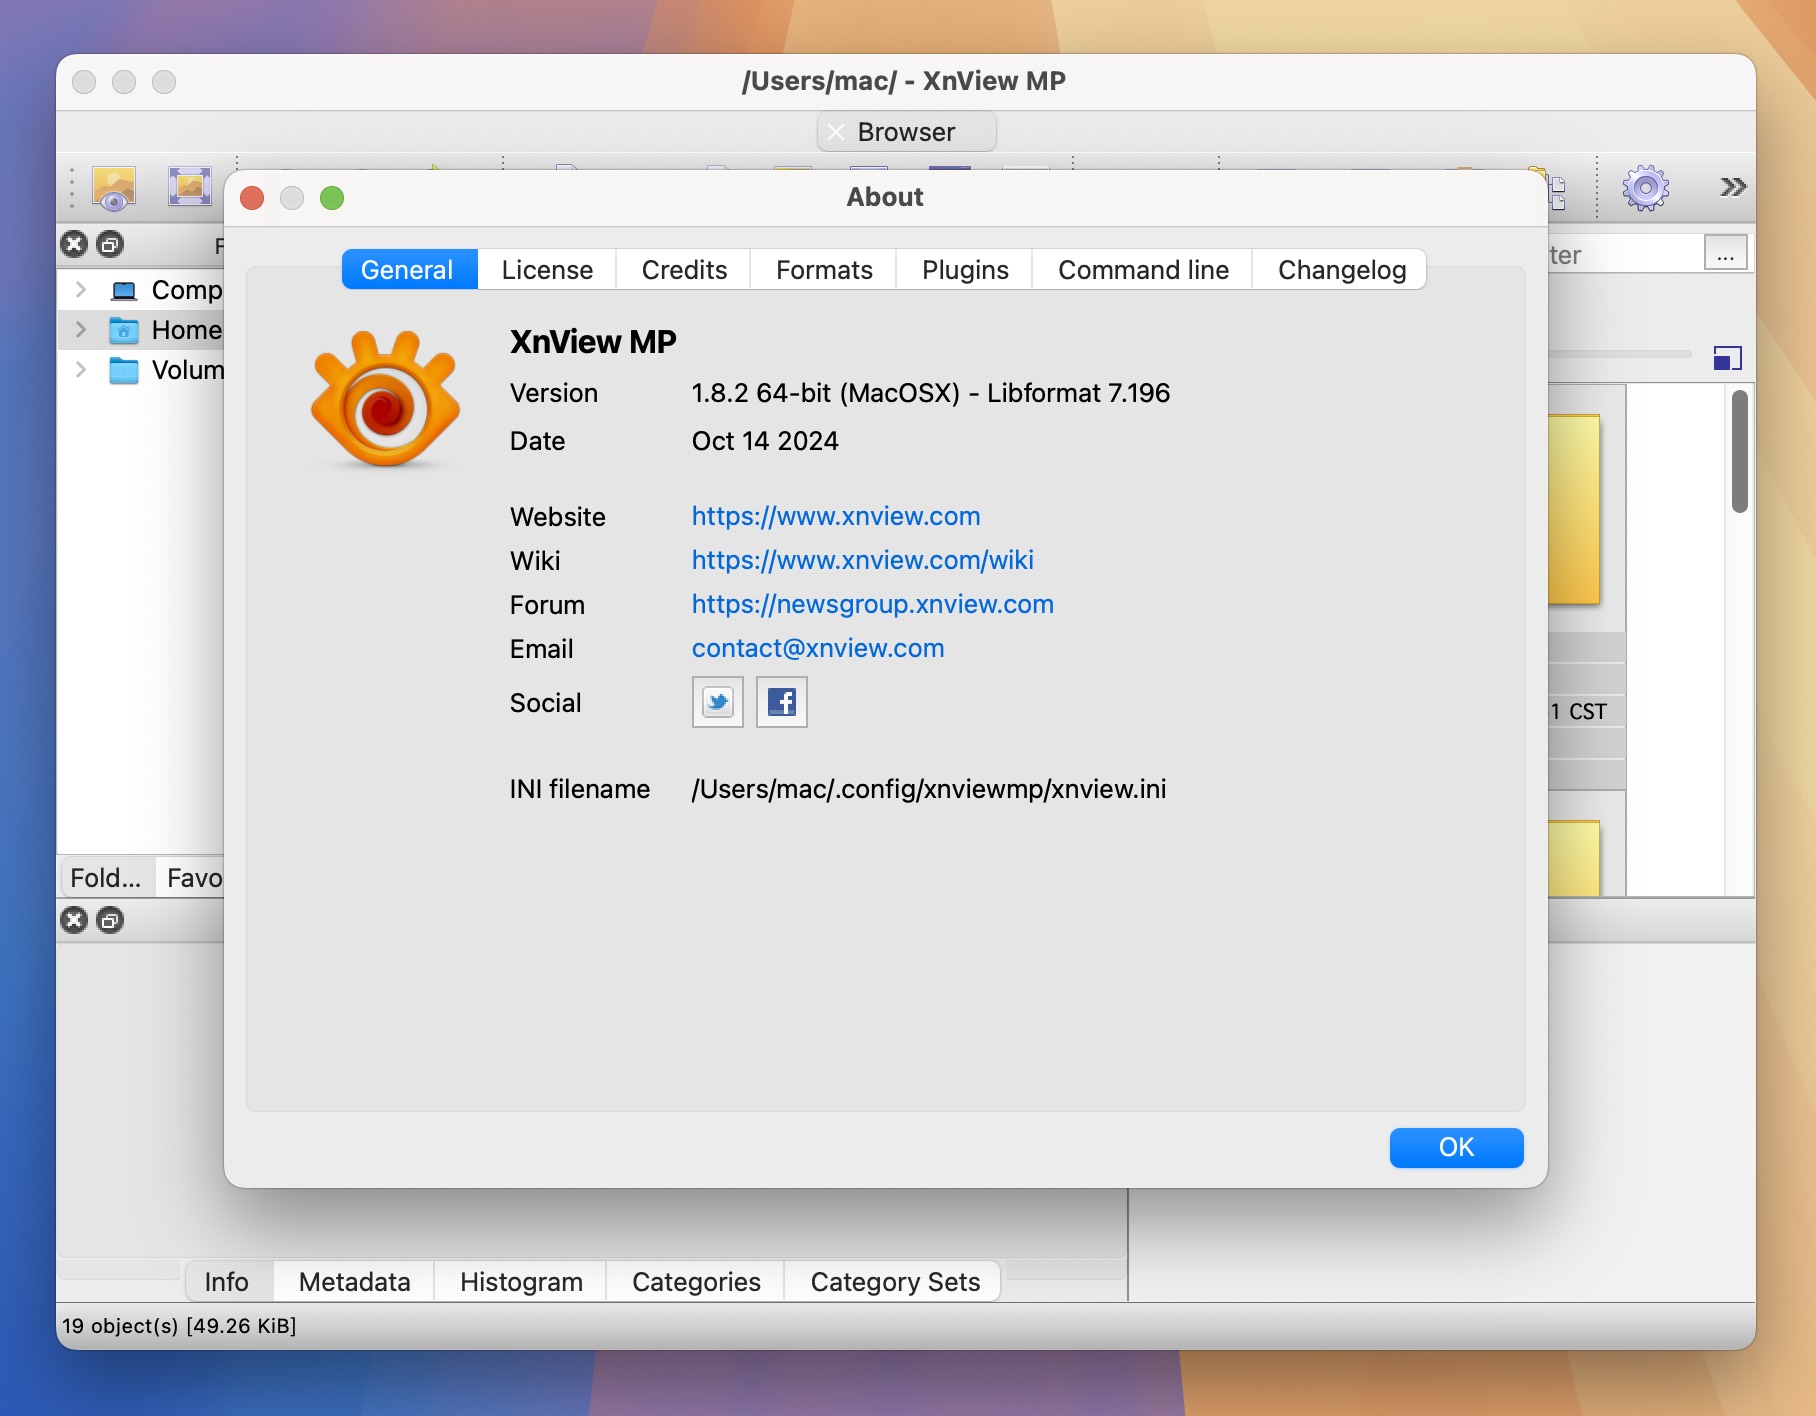Open the https://www.xnview.com website link
The height and width of the screenshot is (1416, 1816).
pos(836,516)
